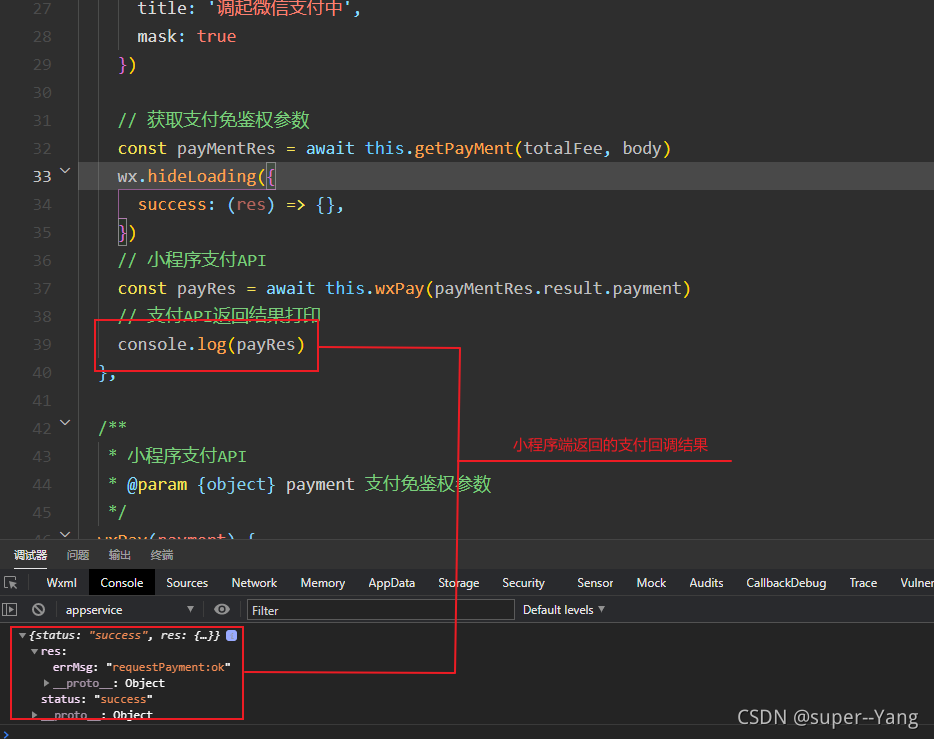This screenshot has width=934, height=739.
Task: Select the 问题 panel tab
Action: click(x=78, y=555)
